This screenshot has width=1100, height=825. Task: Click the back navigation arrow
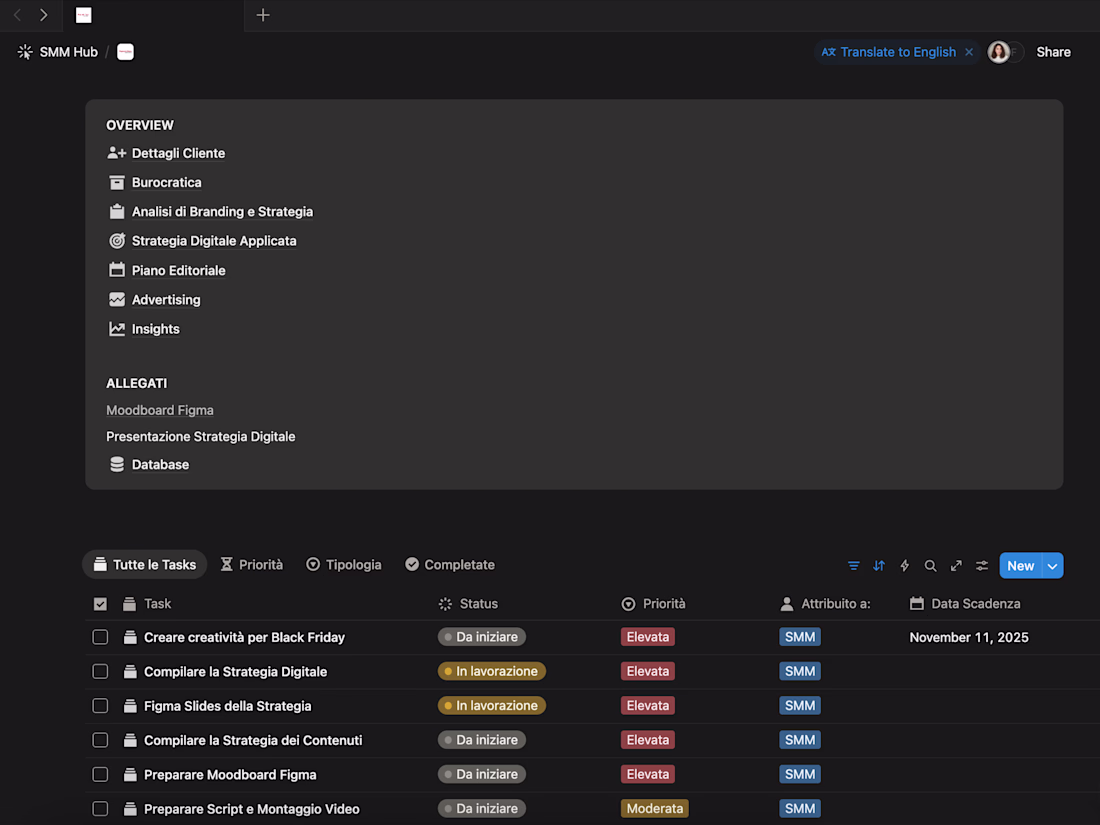point(18,15)
